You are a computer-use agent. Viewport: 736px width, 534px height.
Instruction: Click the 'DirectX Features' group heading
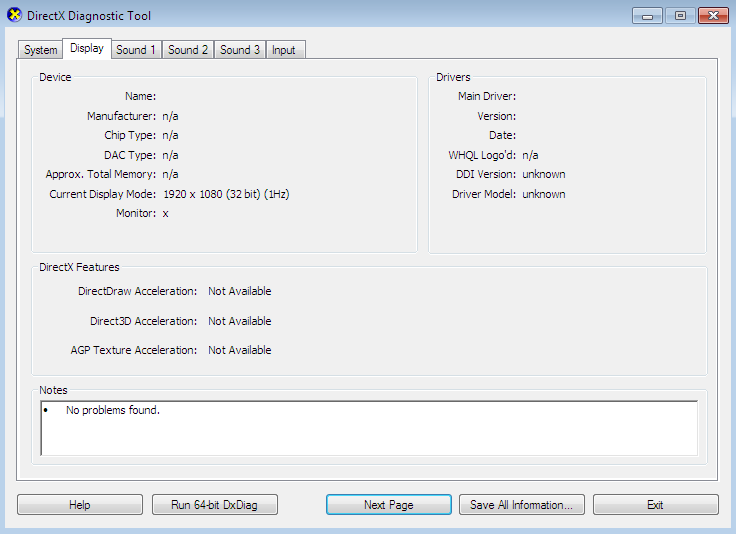click(79, 267)
